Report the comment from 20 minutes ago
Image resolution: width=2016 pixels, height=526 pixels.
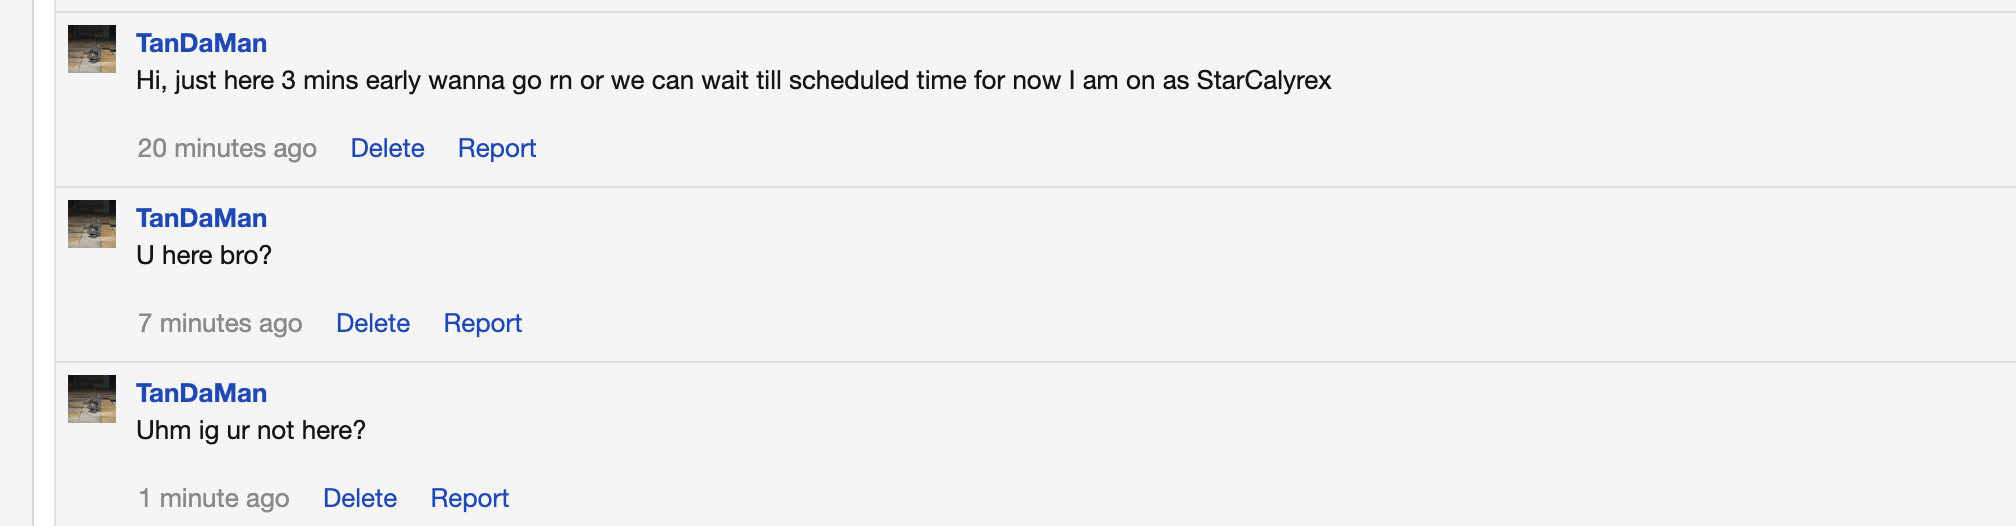click(x=497, y=148)
